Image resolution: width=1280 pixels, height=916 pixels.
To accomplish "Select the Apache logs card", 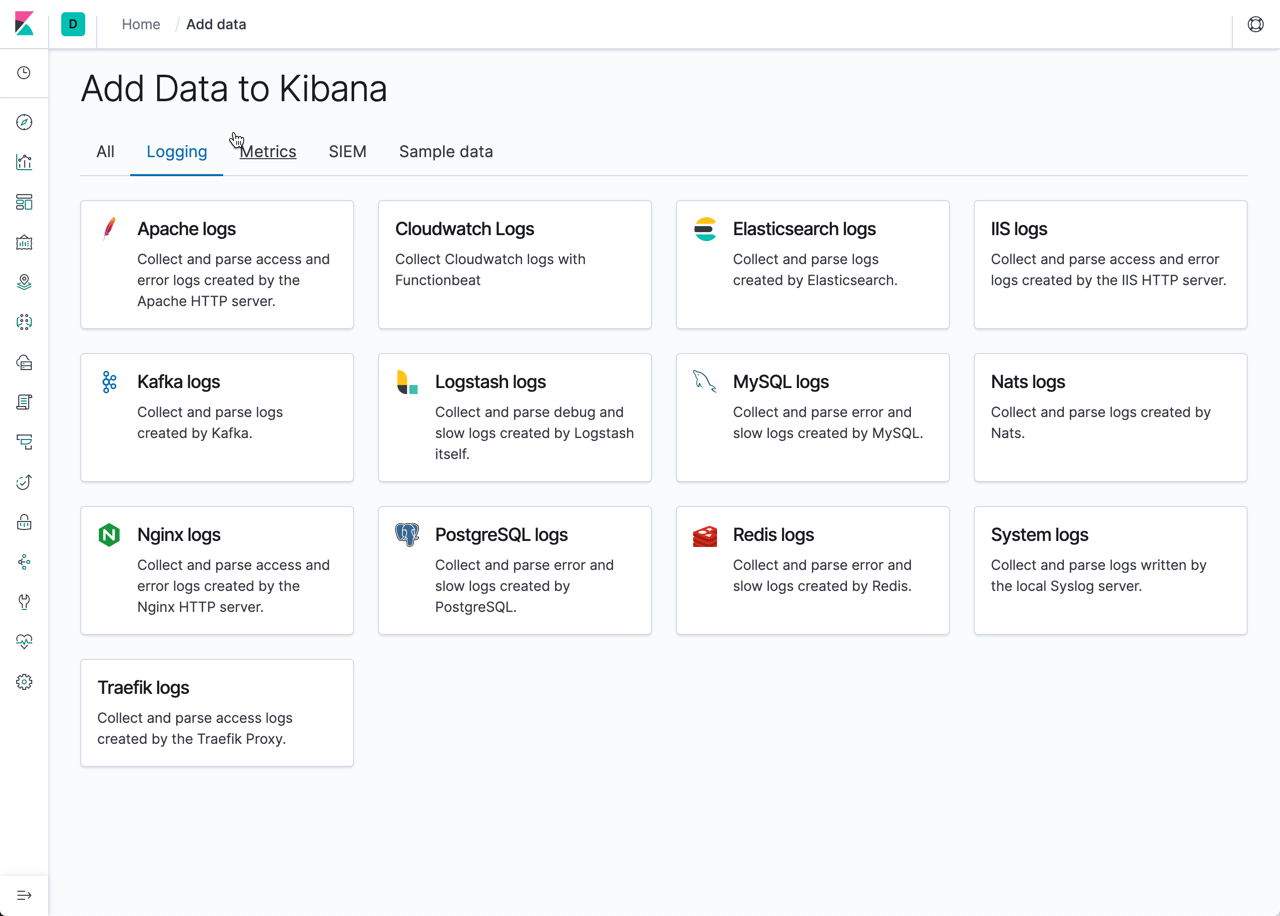I will pyautogui.click(x=216, y=264).
